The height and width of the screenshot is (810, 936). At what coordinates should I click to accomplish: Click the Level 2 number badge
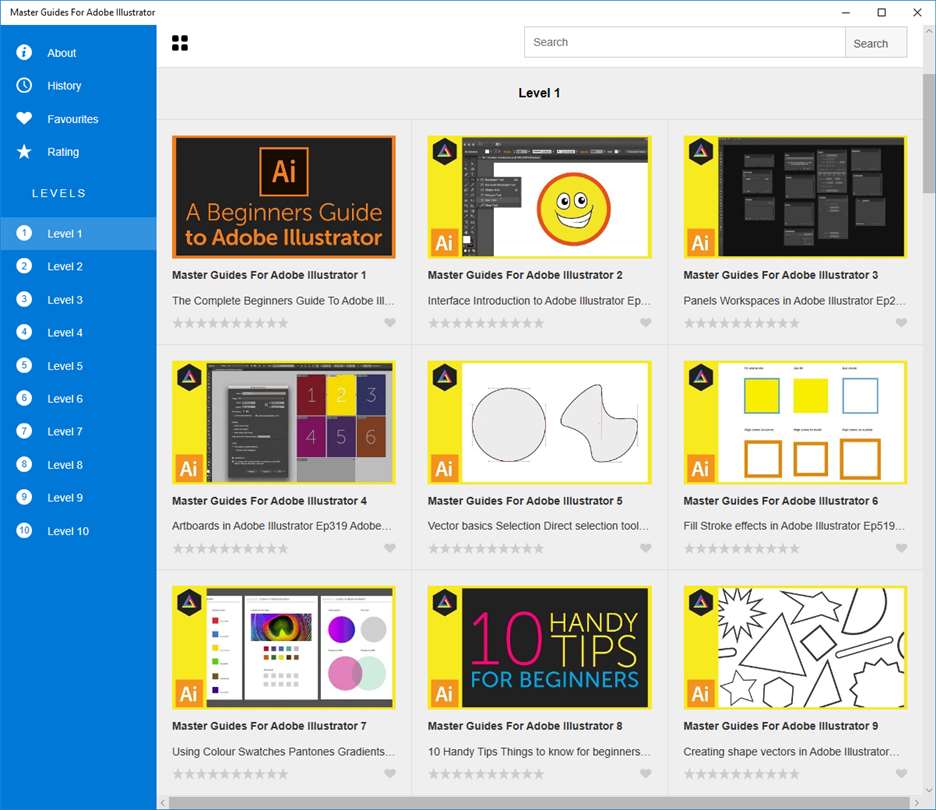(x=24, y=266)
